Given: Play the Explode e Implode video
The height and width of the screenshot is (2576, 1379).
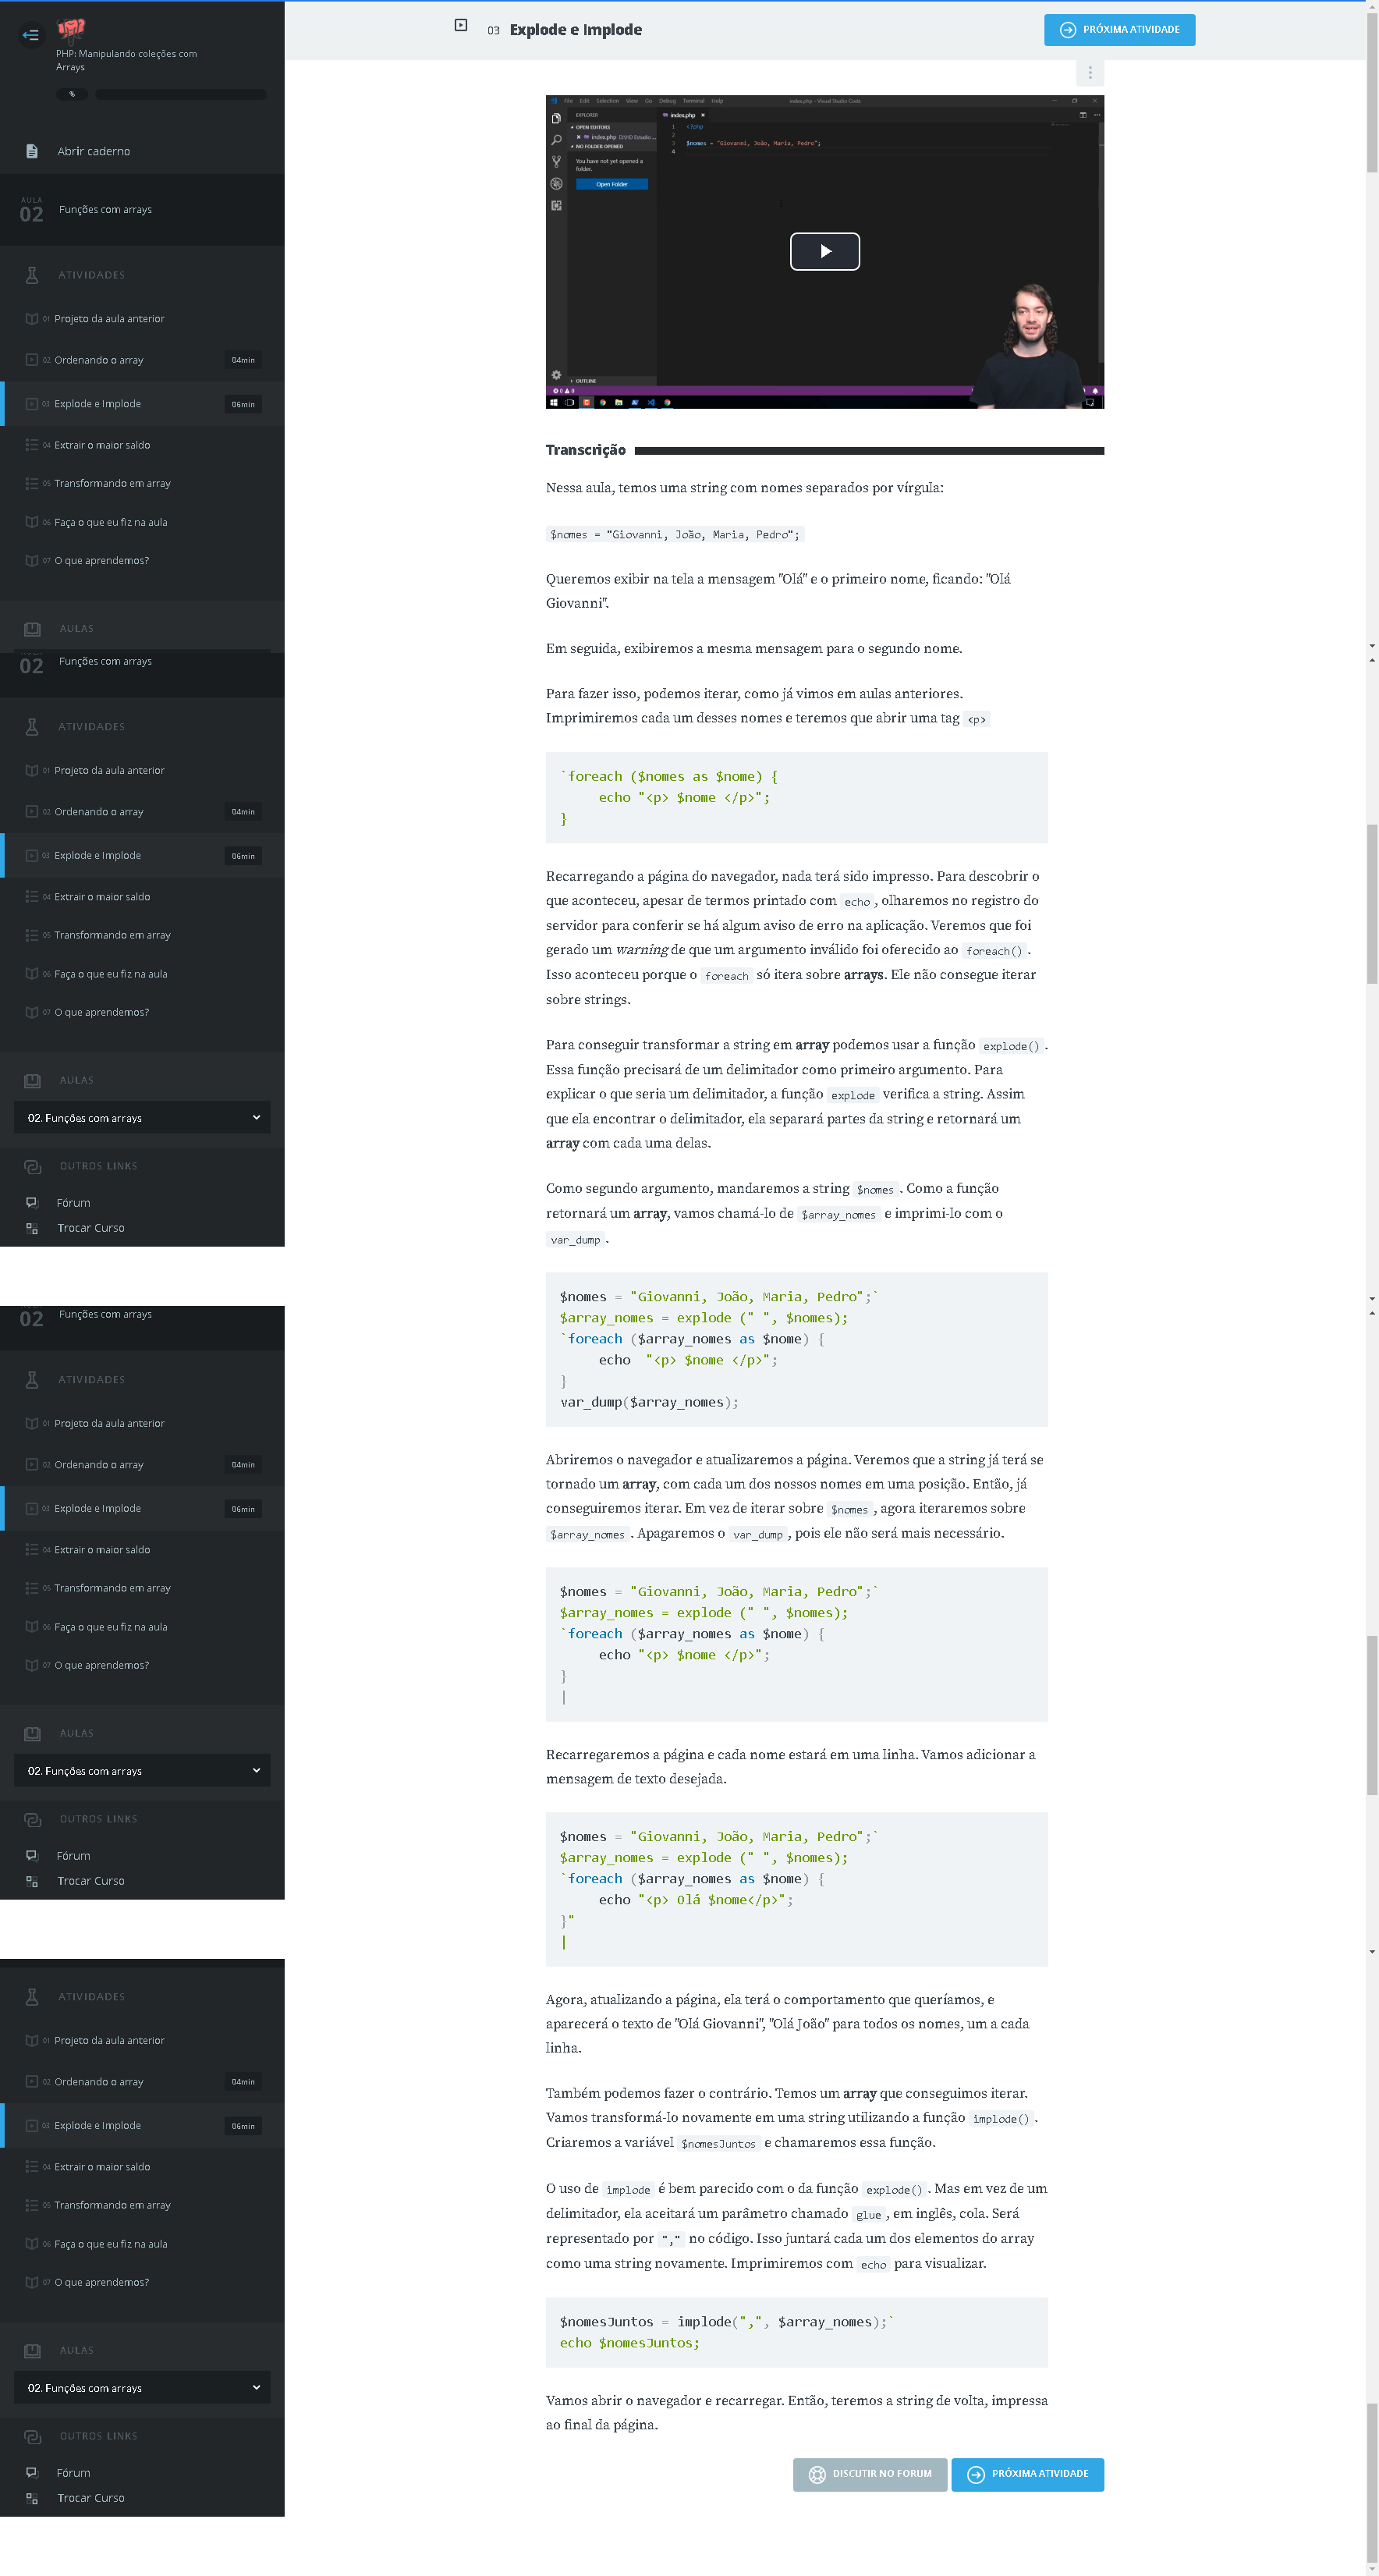Looking at the screenshot, I should 824,251.
